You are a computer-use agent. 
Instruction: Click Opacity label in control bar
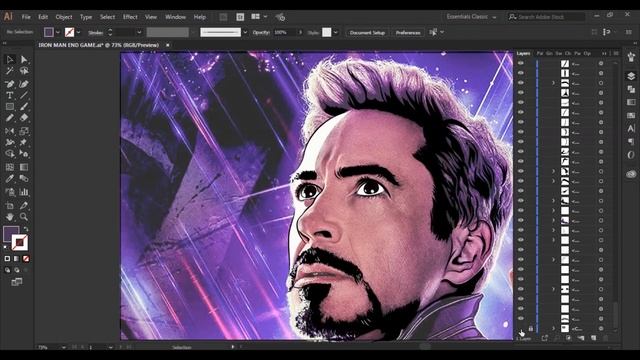tap(261, 32)
